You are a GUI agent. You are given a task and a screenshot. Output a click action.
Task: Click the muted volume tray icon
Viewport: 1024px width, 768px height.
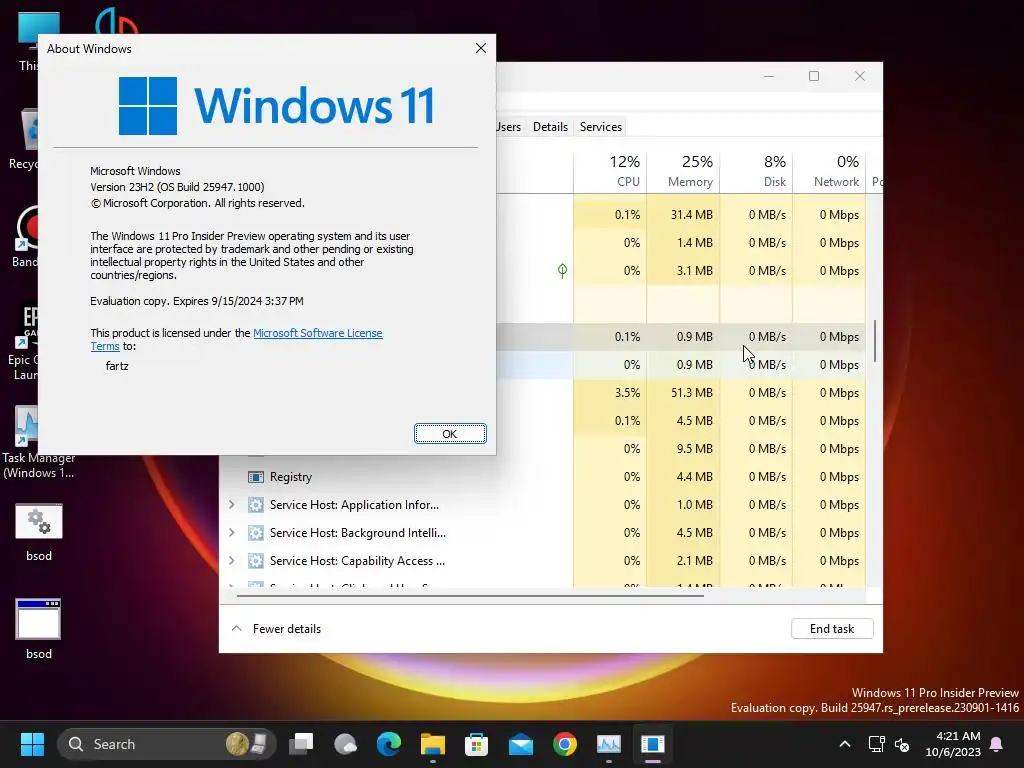tap(902, 744)
